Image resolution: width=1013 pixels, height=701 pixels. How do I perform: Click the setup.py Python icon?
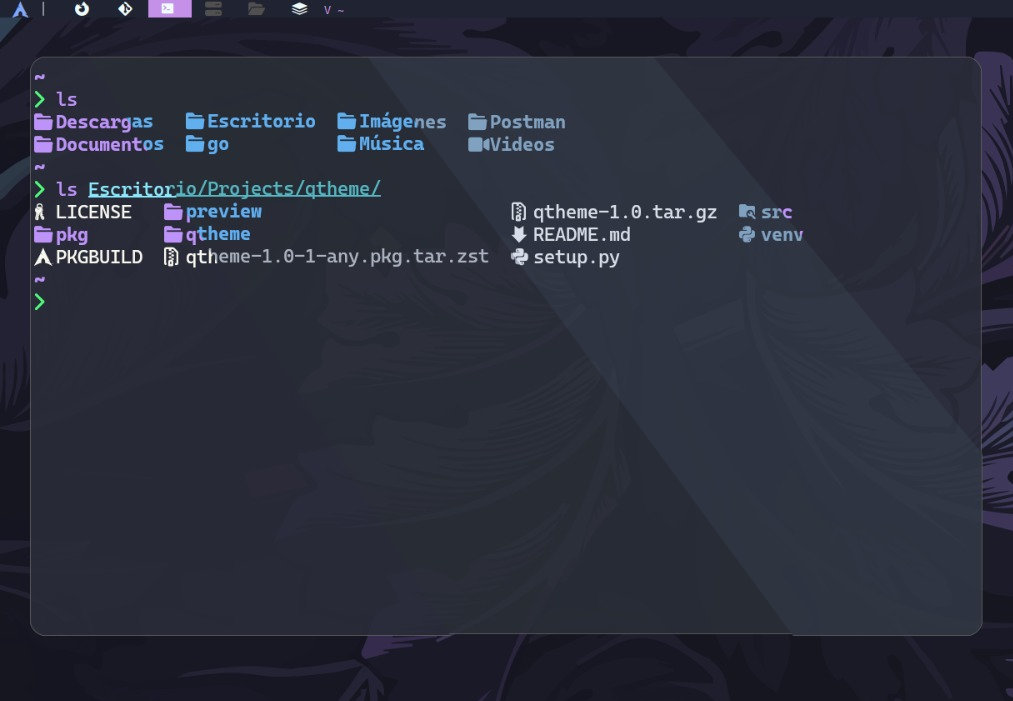519,257
